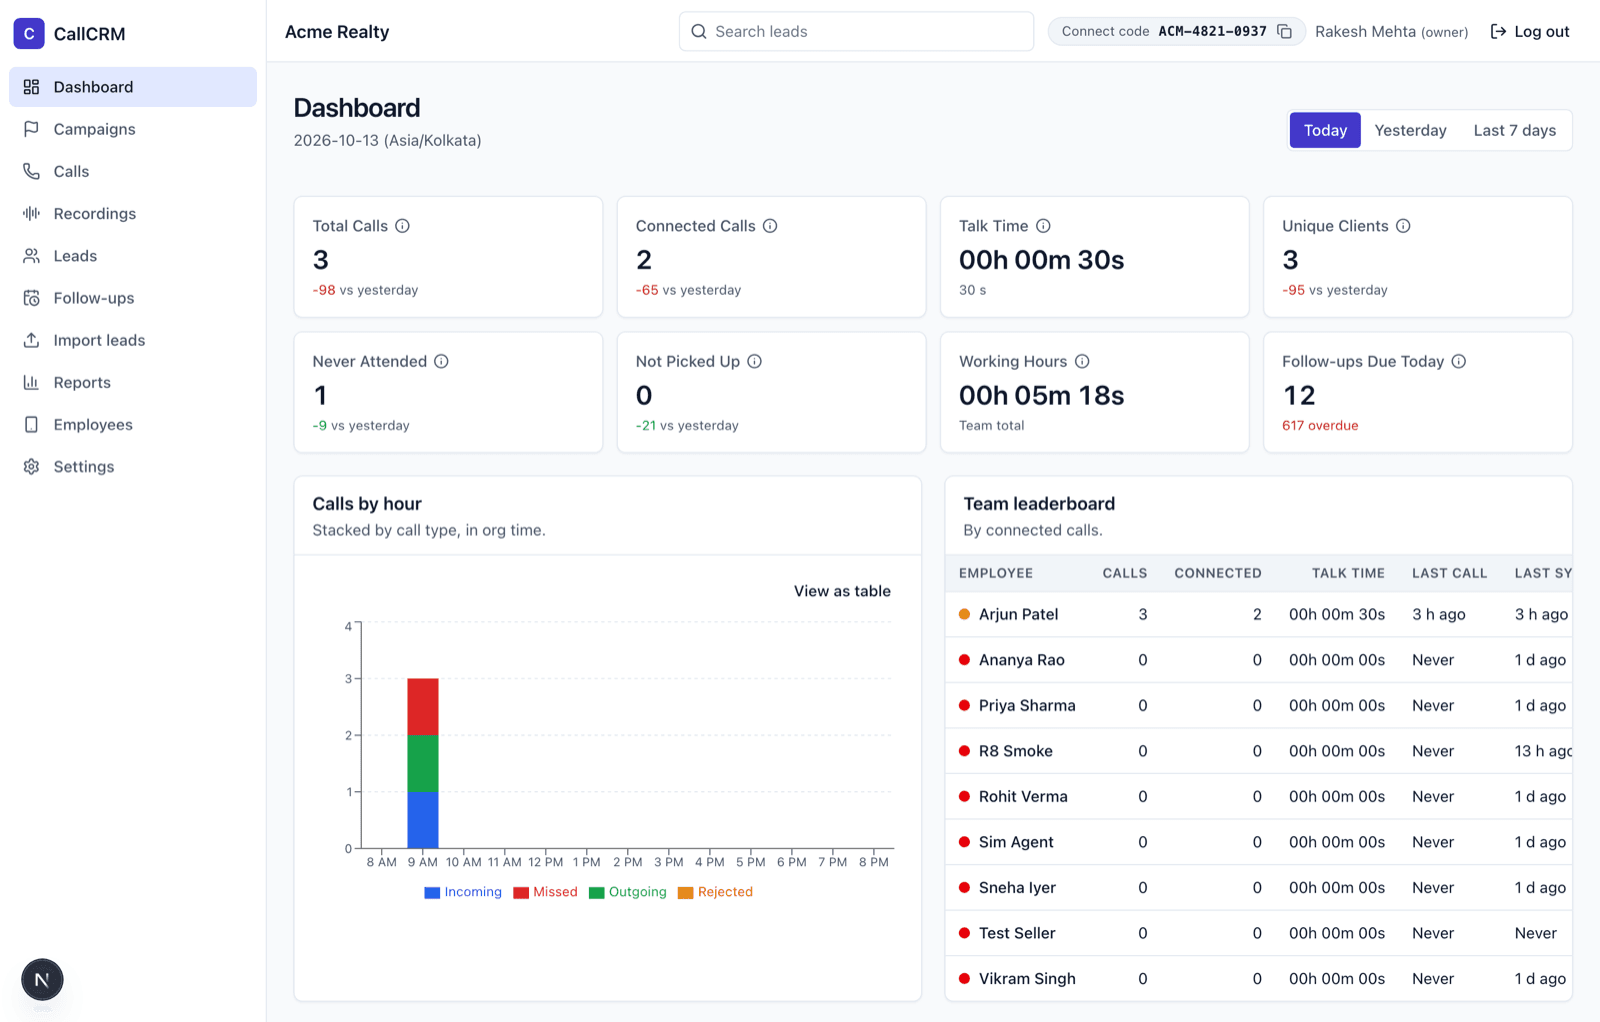This screenshot has height=1022, width=1600.
Task: Click the Unique Clients info icon
Action: click(1403, 226)
